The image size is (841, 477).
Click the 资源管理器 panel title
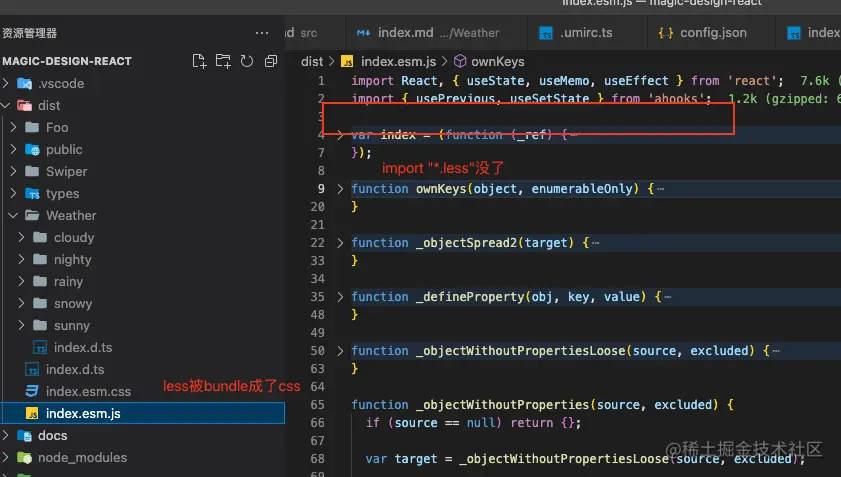pyautogui.click(x=29, y=33)
